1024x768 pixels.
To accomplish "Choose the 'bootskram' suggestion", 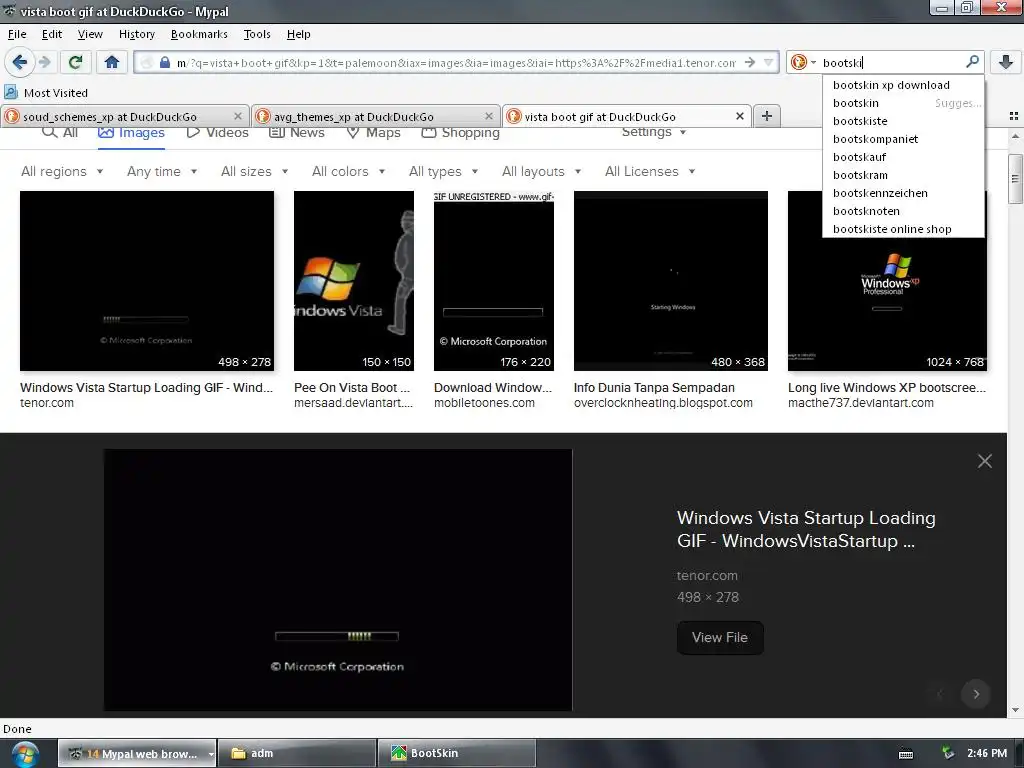I will [x=903, y=175].
